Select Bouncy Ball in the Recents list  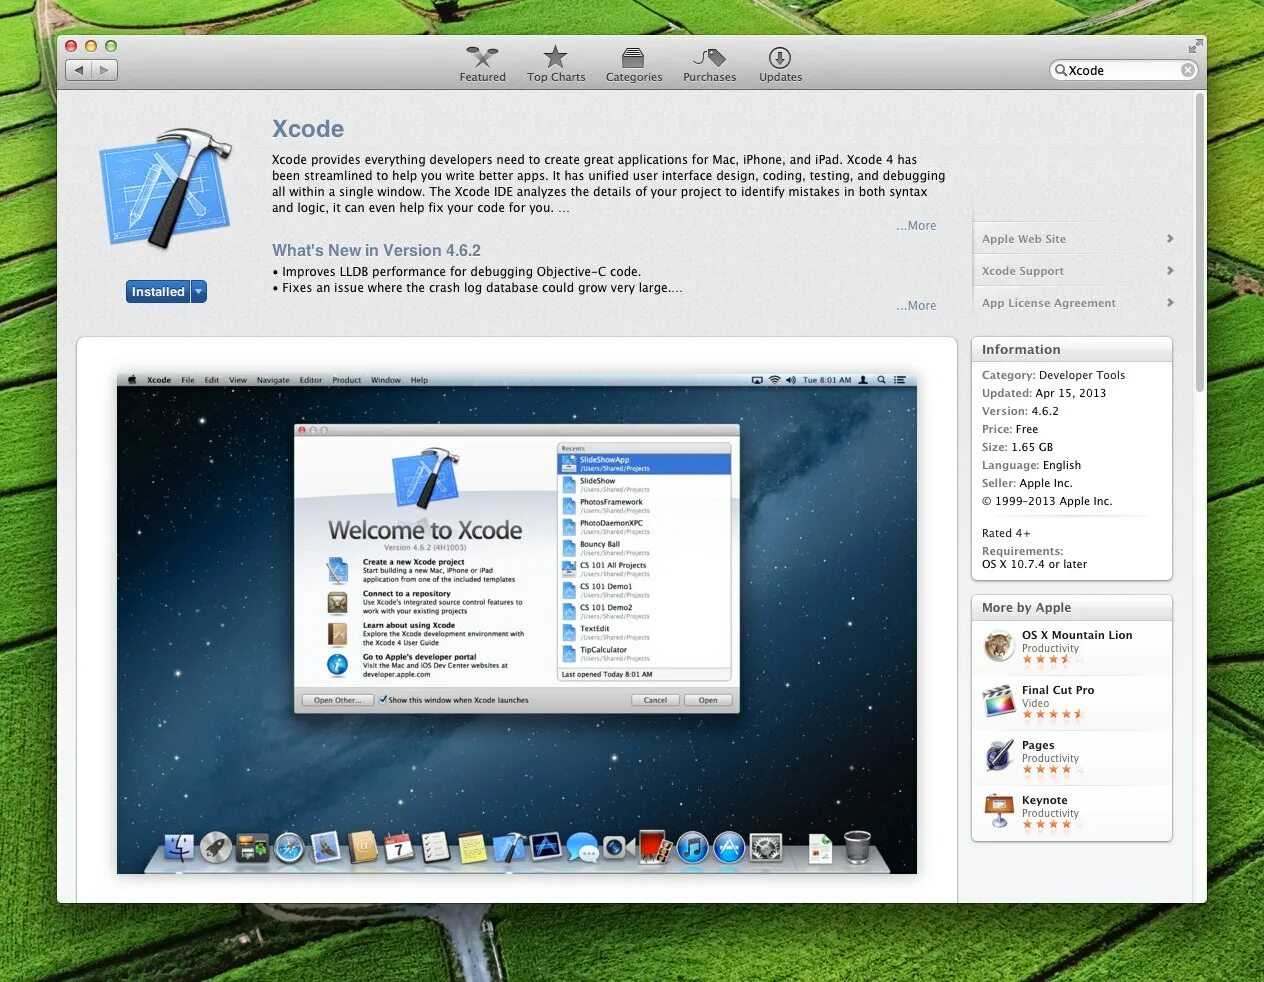coord(644,548)
